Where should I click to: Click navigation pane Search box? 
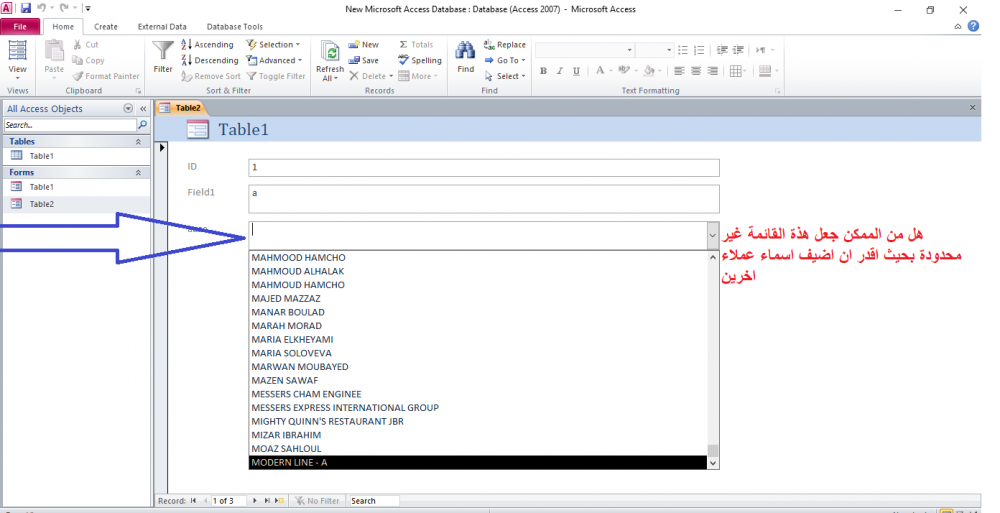70,125
